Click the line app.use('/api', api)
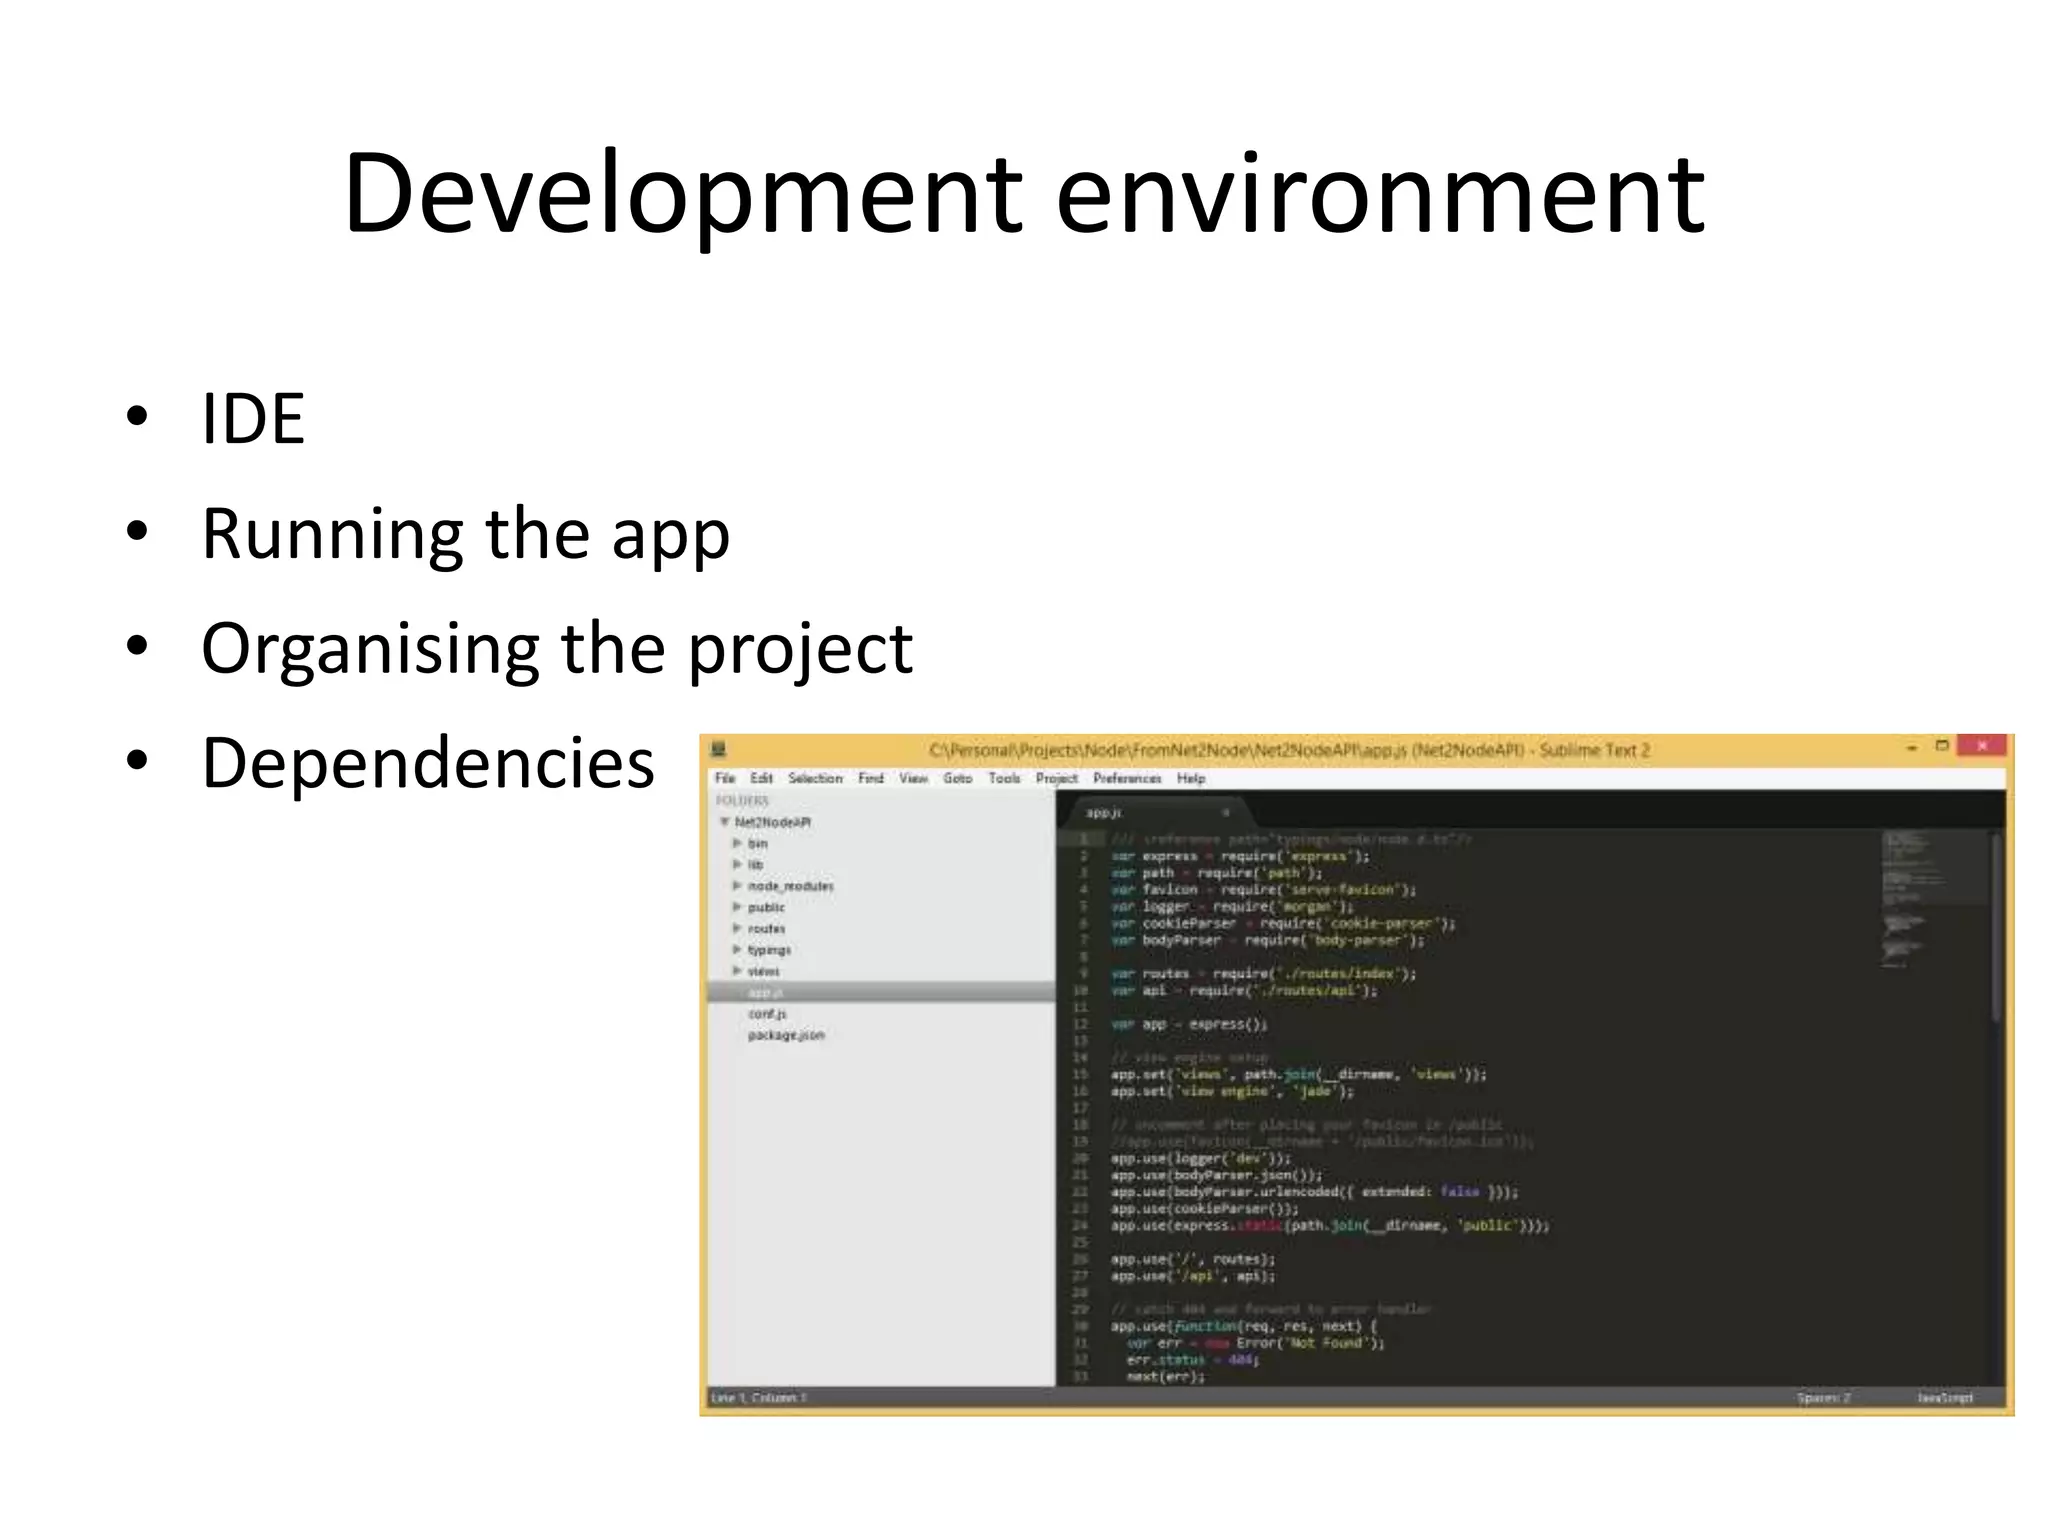 pyautogui.click(x=1193, y=1276)
